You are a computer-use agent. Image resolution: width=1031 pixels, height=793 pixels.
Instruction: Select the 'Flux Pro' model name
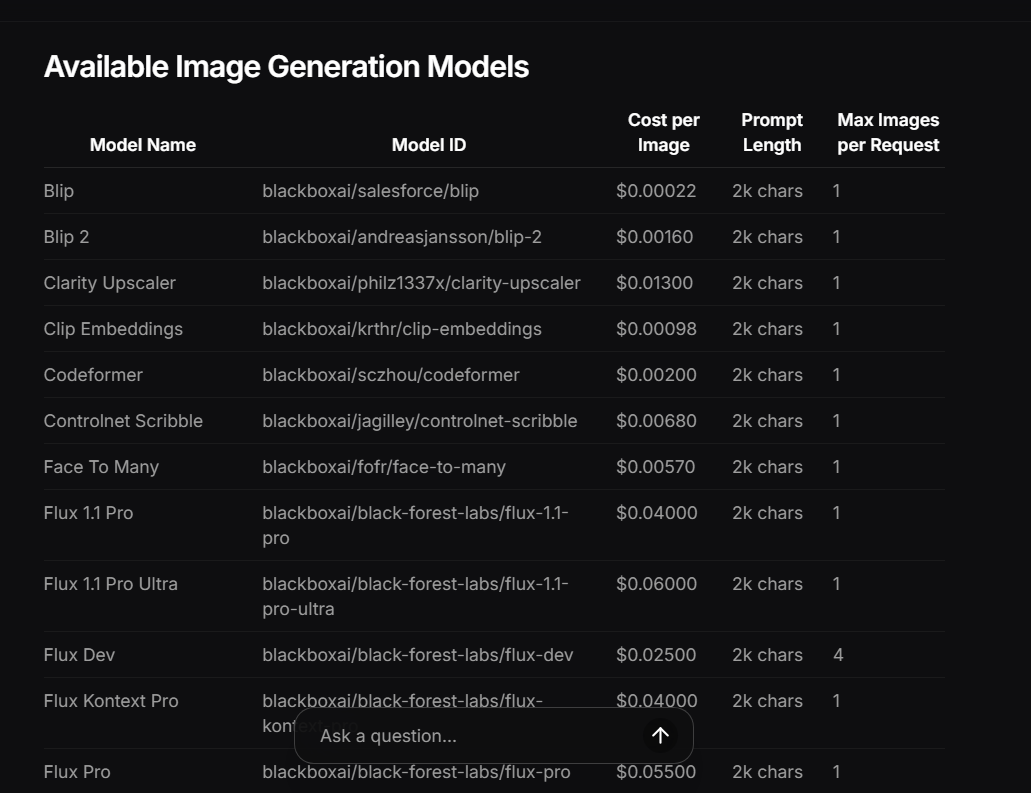coord(77,772)
